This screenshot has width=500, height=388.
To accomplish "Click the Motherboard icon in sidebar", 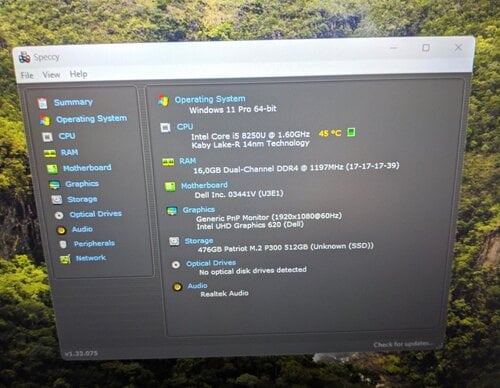I will tap(52, 169).
